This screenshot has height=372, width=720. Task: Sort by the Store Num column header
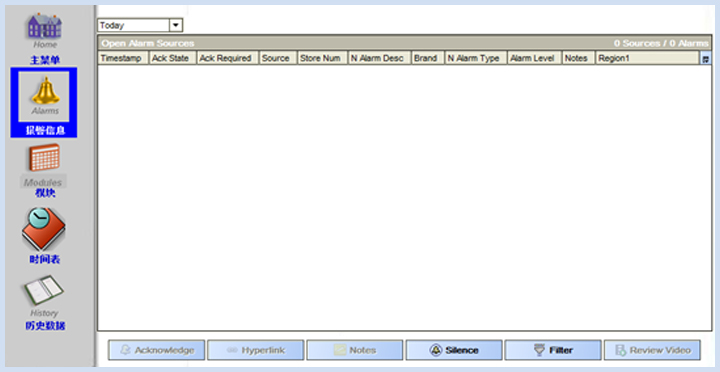322,58
